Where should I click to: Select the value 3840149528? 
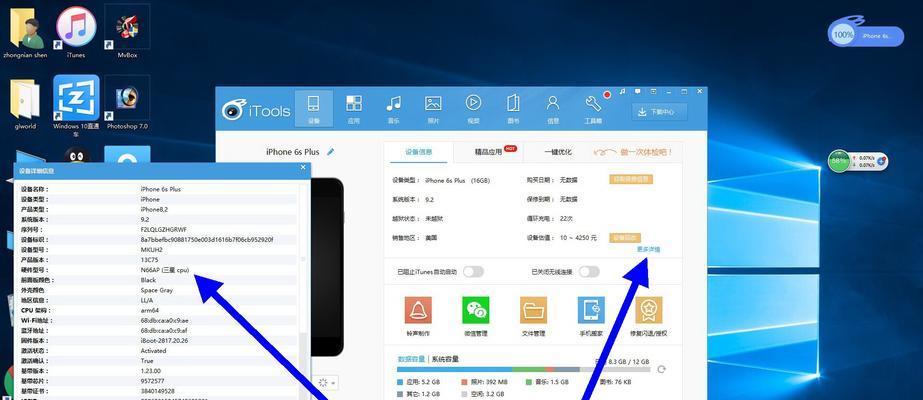click(158, 391)
